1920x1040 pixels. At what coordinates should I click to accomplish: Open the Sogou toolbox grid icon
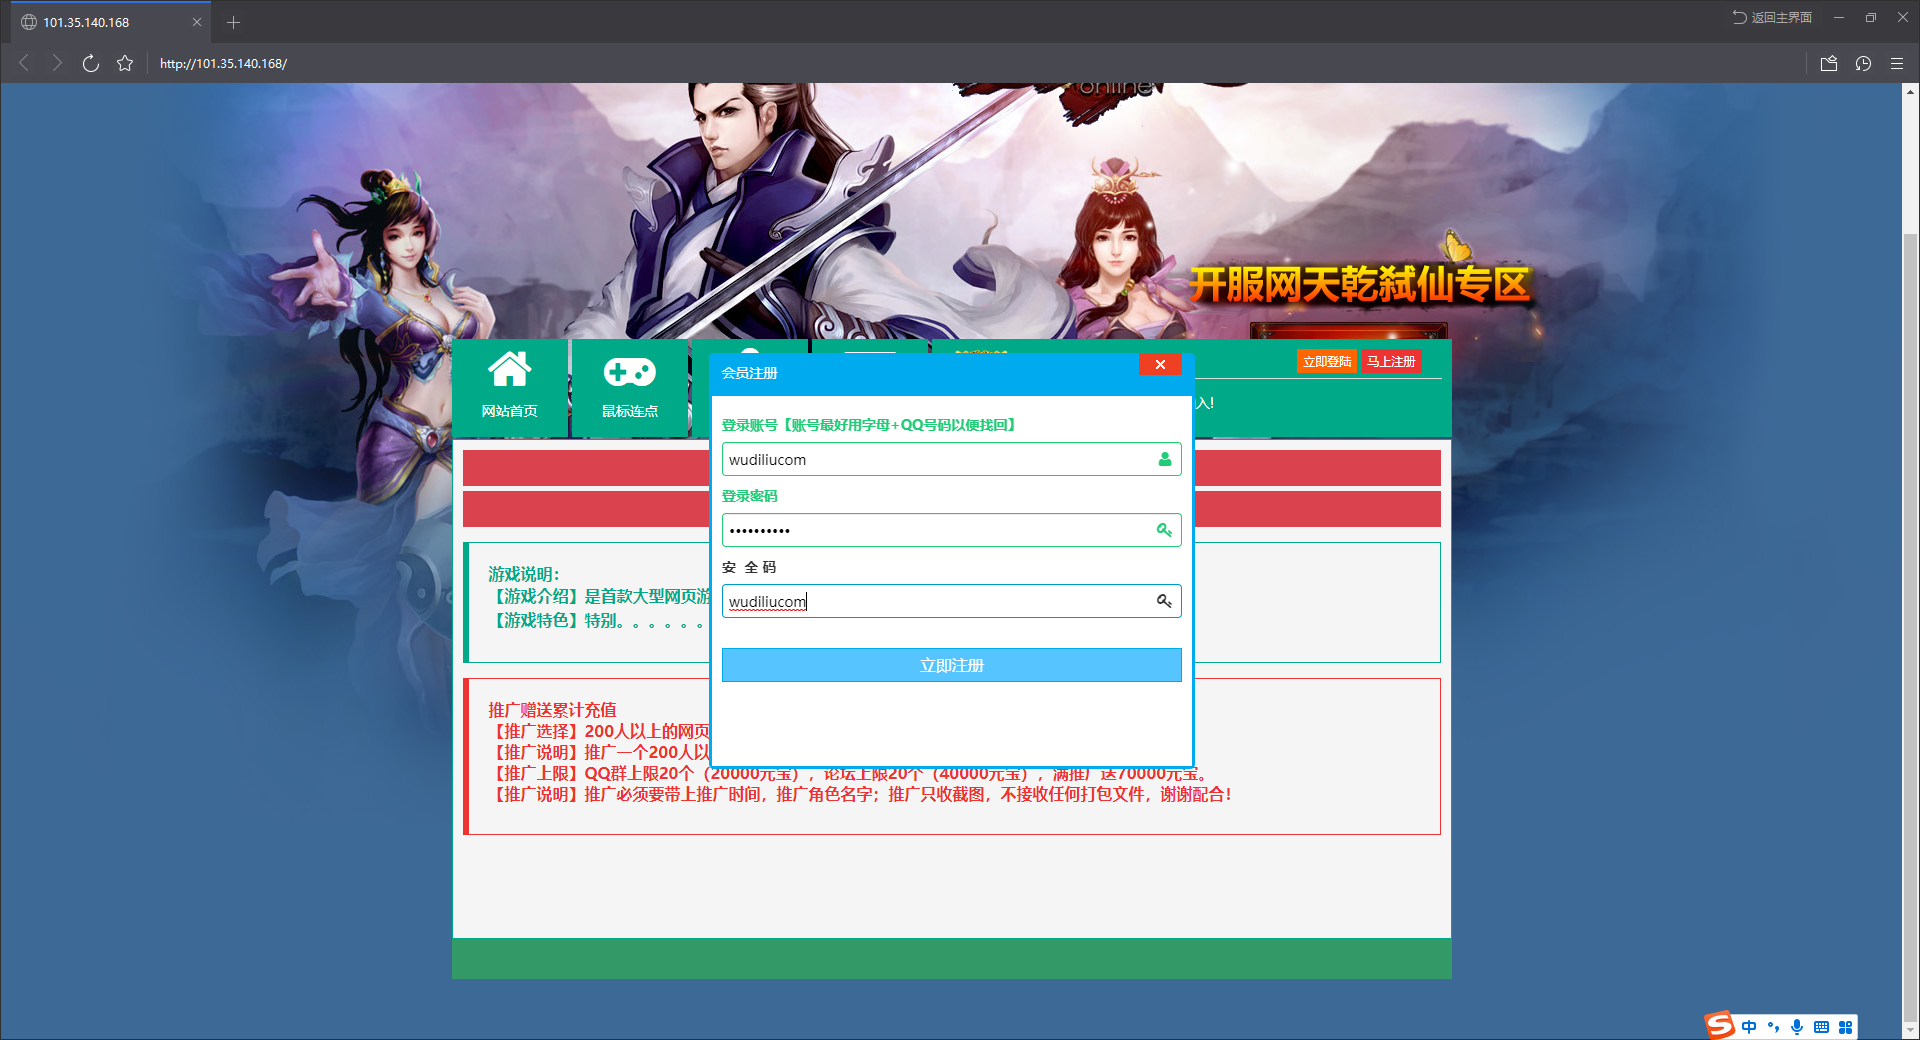pyautogui.click(x=1846, y=1027)
